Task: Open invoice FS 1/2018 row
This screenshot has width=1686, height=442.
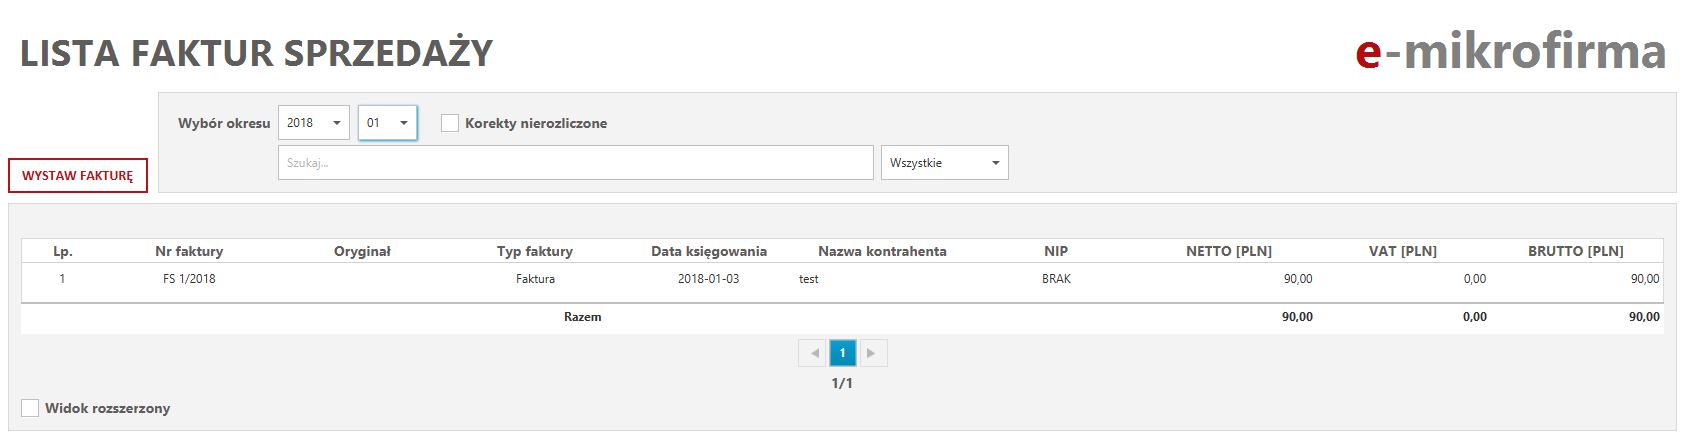Action: (189, 279)
